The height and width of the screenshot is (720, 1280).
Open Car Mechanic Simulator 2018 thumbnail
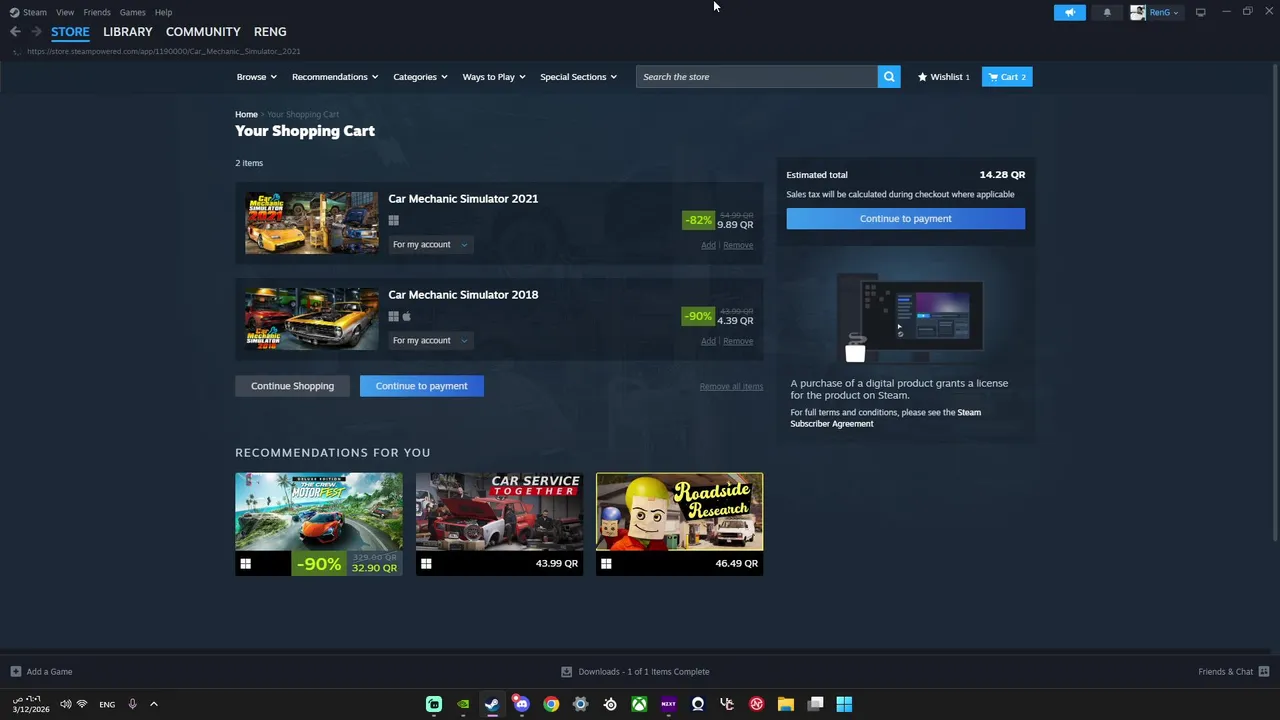click(x=312, y=319)
